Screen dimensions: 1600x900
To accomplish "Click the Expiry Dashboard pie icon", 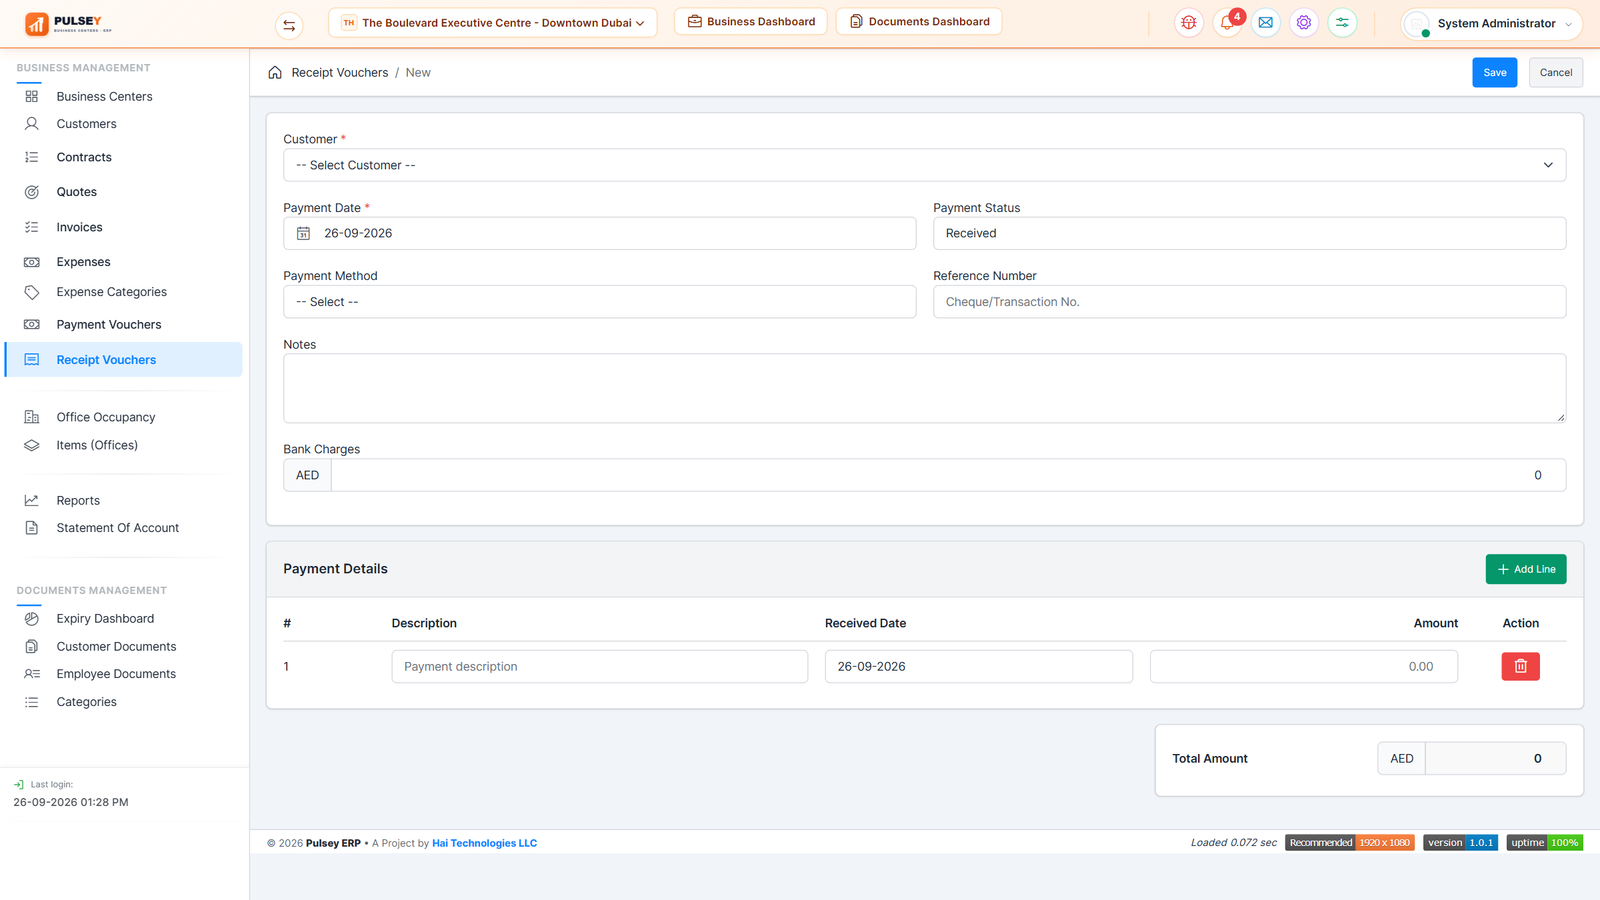I will tap(32, 618).
